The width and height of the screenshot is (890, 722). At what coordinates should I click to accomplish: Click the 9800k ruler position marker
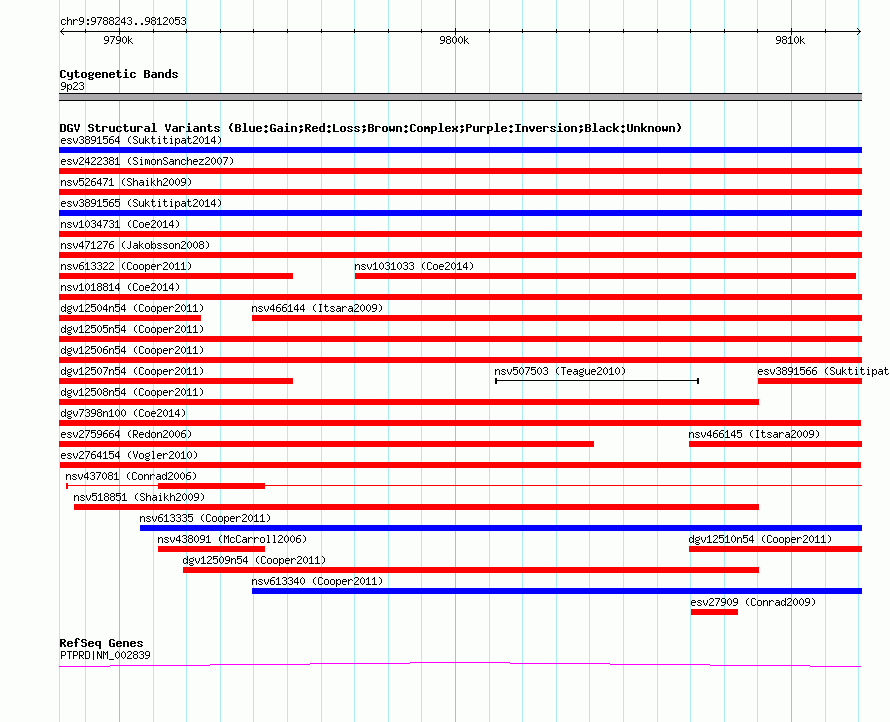[x=454, y=40]
